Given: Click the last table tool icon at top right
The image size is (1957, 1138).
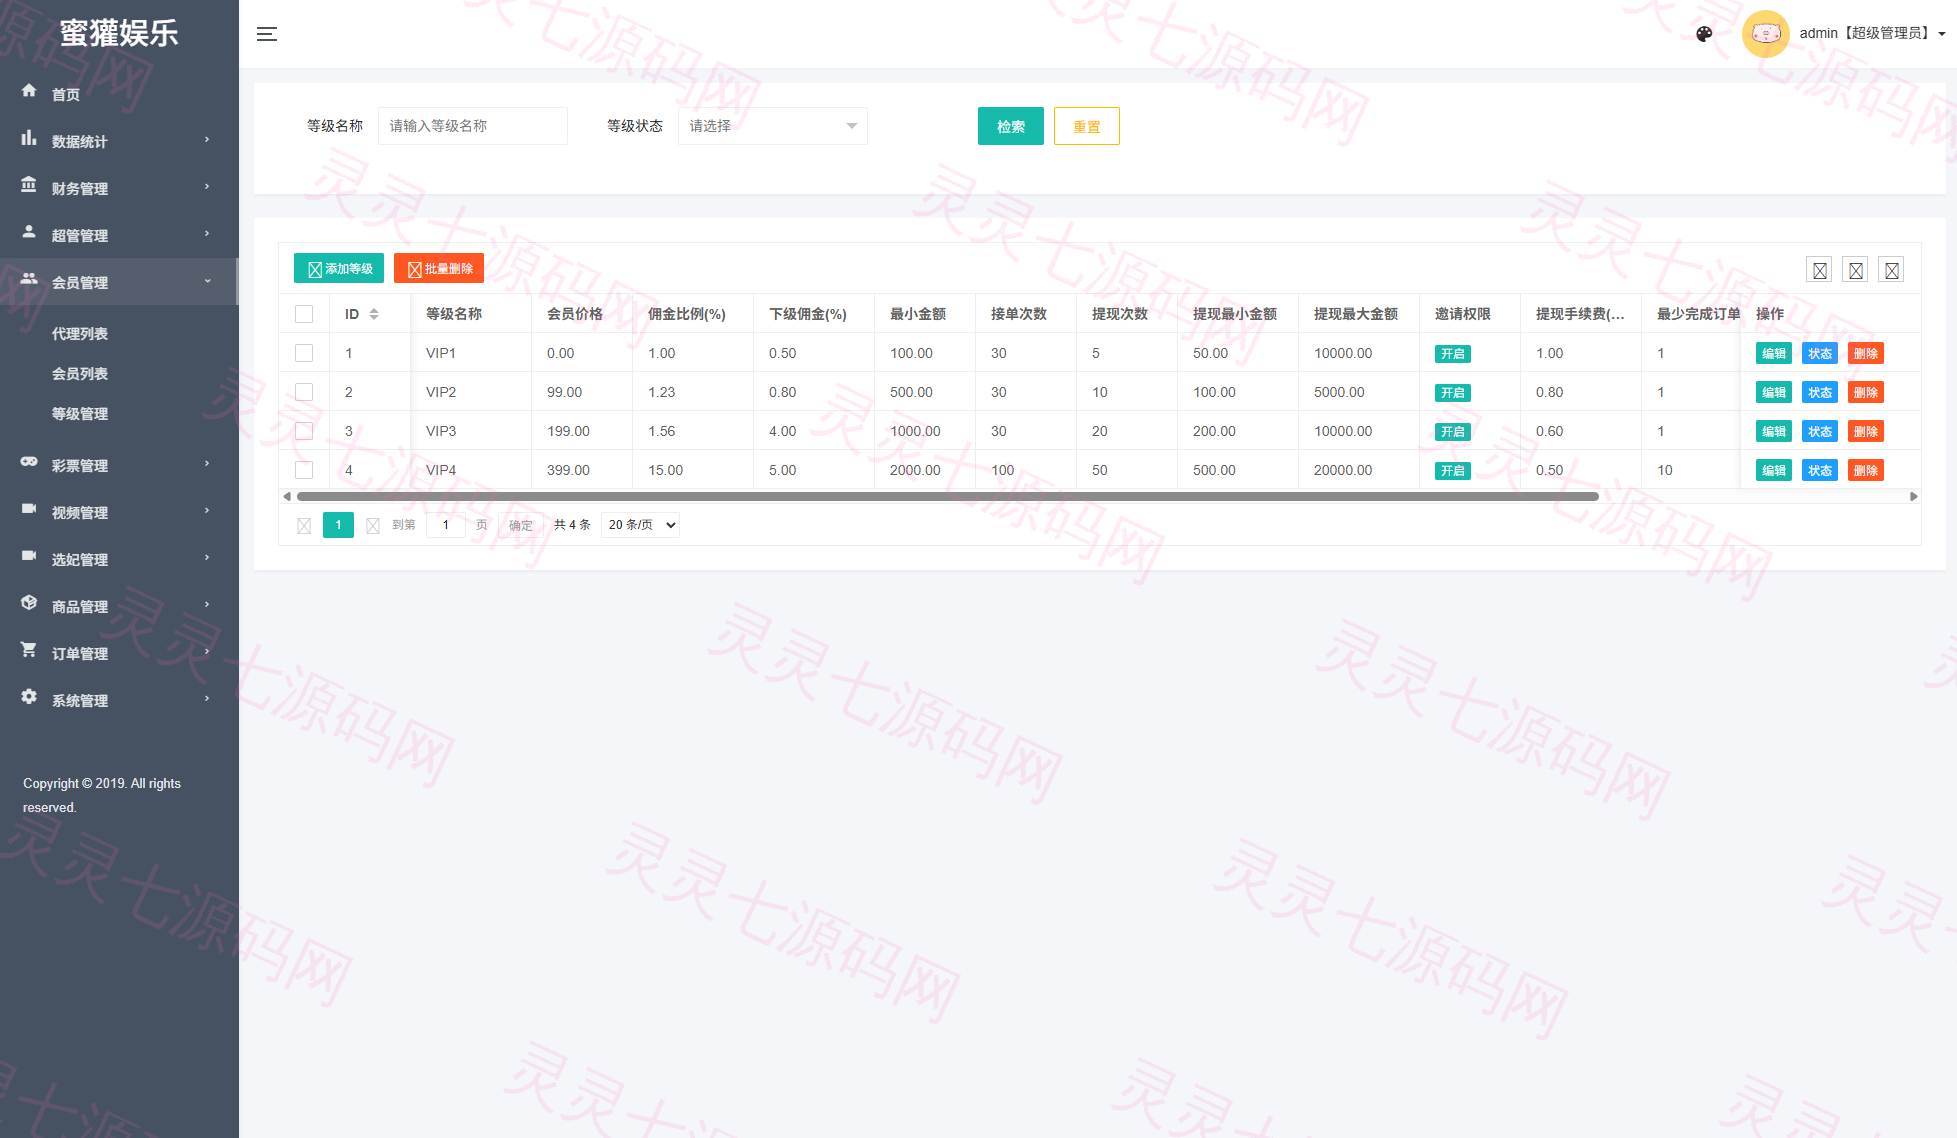Looking at the screenshot, I should 1891,270.
